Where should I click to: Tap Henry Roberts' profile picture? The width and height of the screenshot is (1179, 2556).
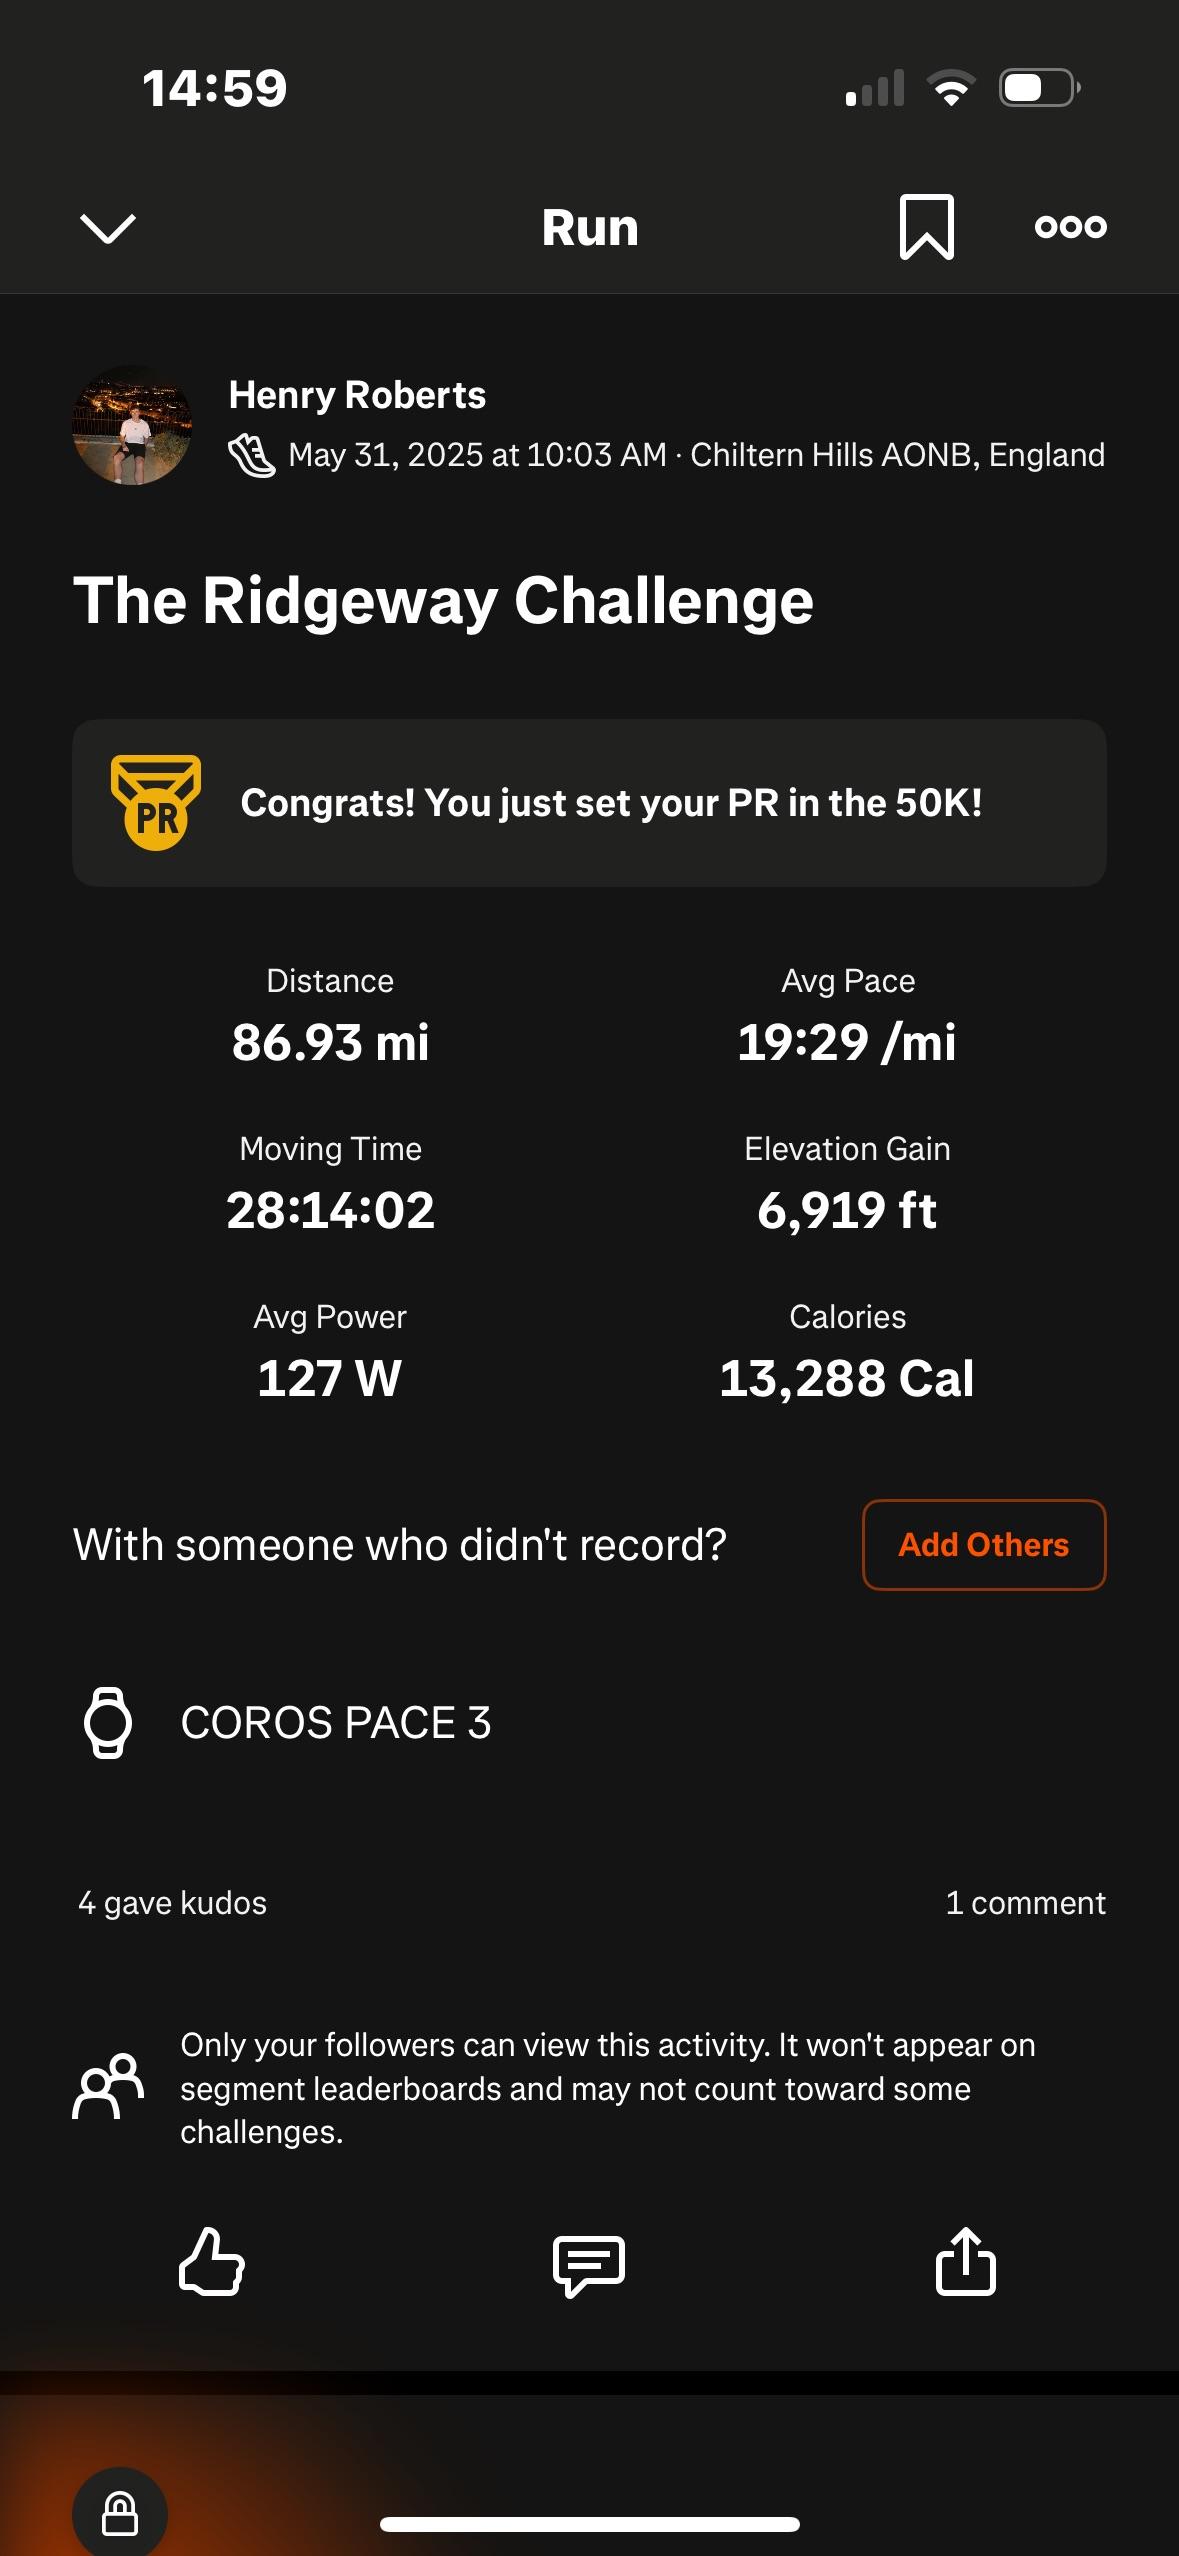[x=132, y=426]
